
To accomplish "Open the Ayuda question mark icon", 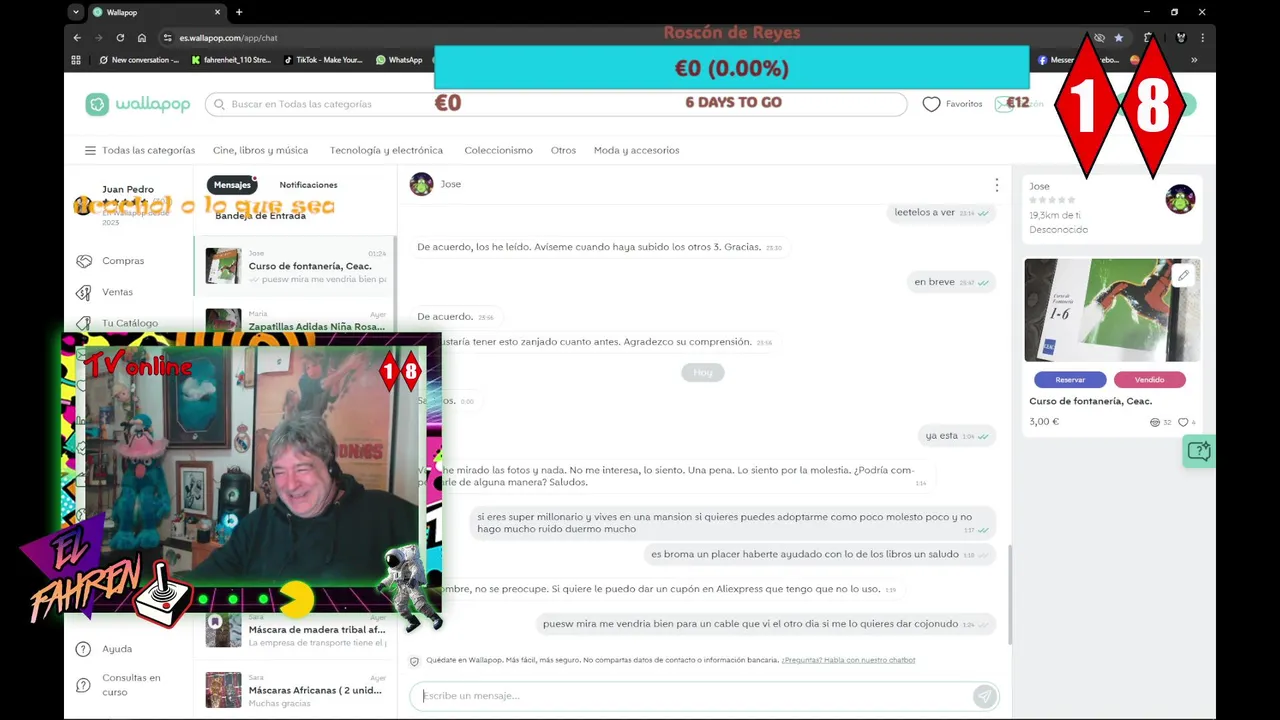I will coord(84,649).
